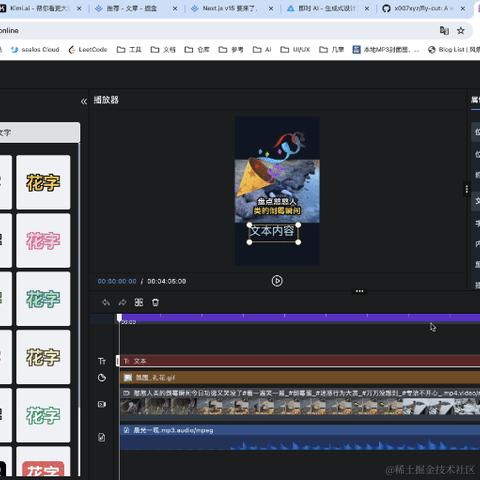This screenshot has width=480, height=480.
Task: Click the sticker track icon
Action: click(x=102, y=378)
